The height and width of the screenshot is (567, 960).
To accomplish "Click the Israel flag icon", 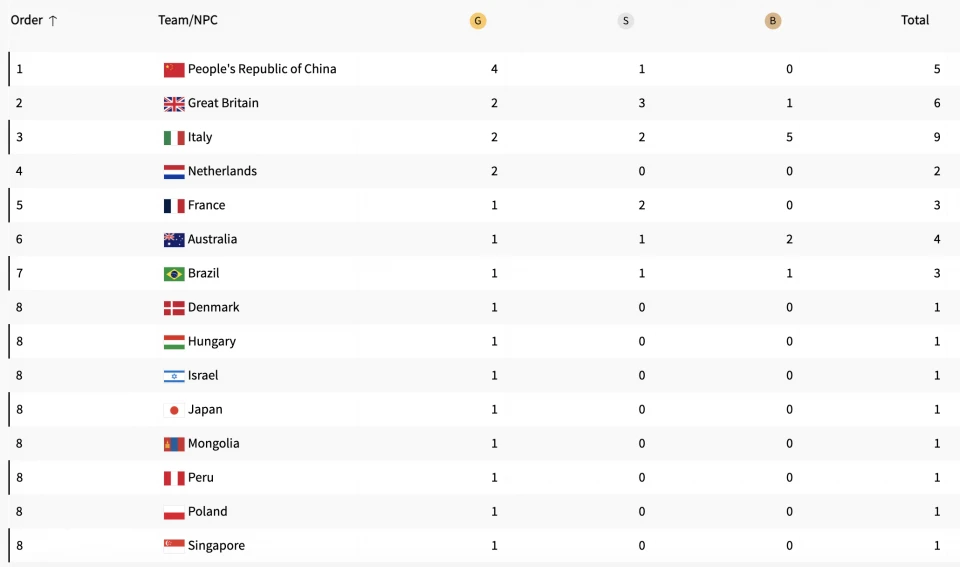I will 174,376.
